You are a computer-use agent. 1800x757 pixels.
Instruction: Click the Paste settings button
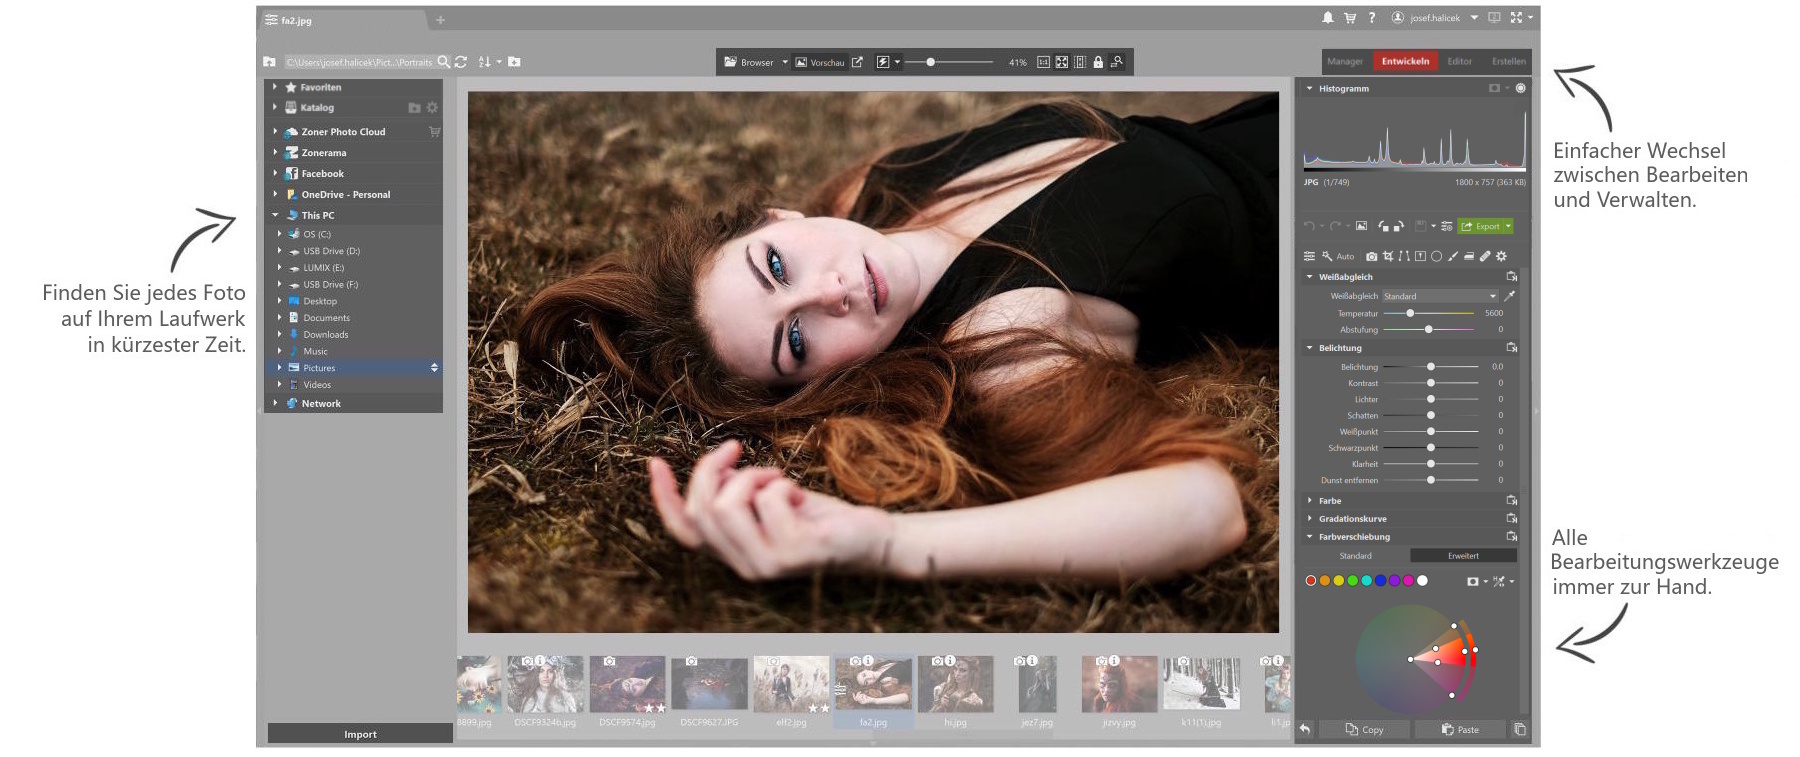pos(1460,729)
